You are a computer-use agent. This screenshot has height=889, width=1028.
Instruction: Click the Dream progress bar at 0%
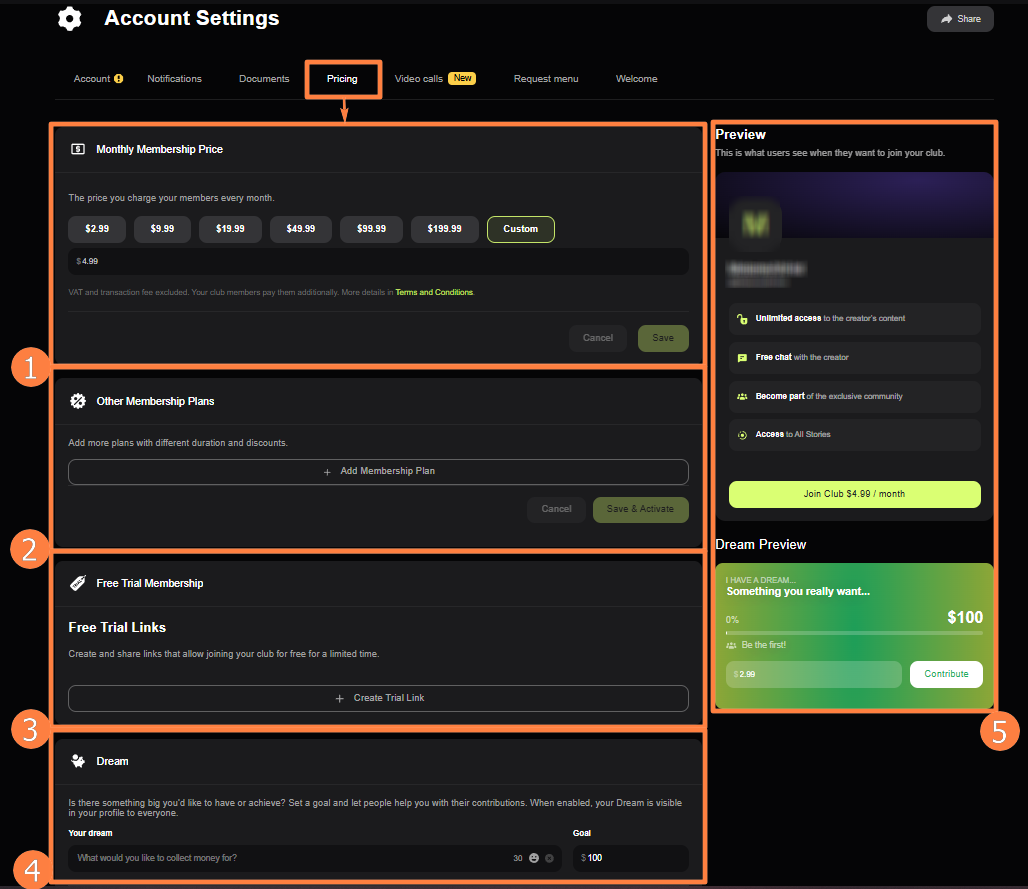pyautogui.click(x=854, y=633)
